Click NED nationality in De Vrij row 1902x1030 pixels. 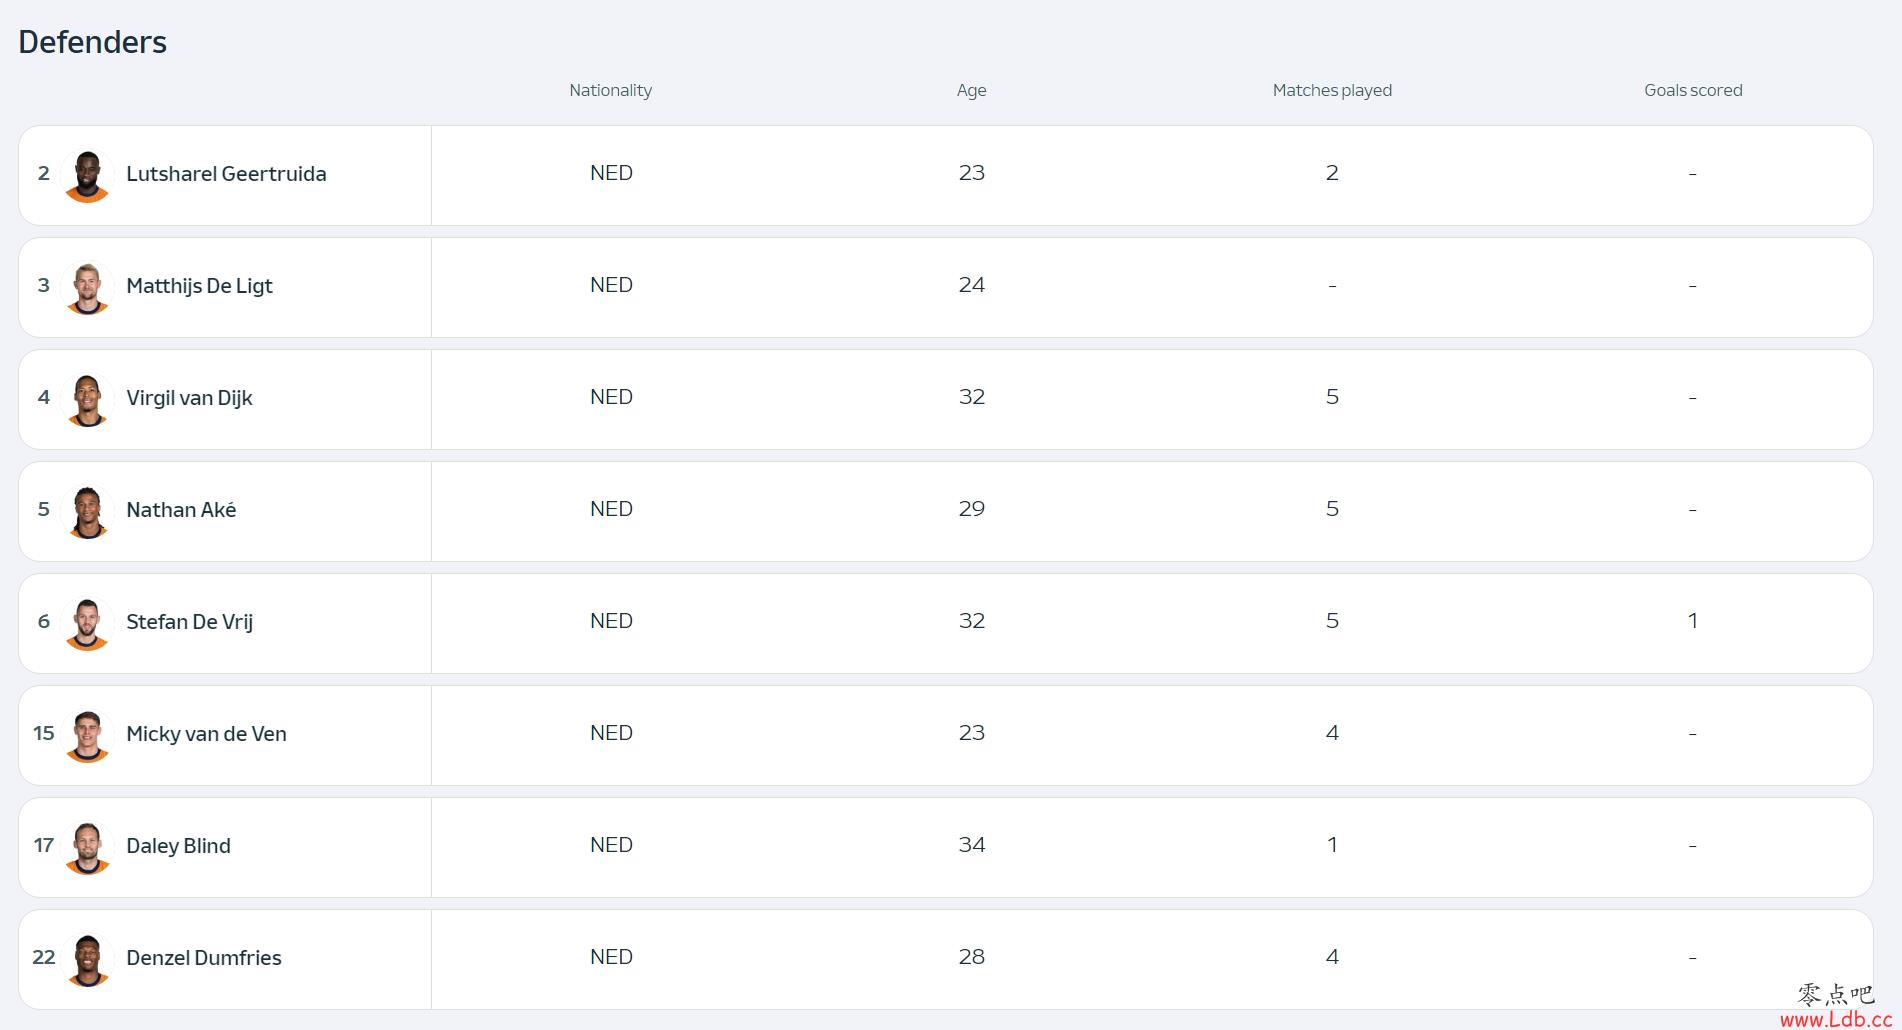click(x=611, y=621)
